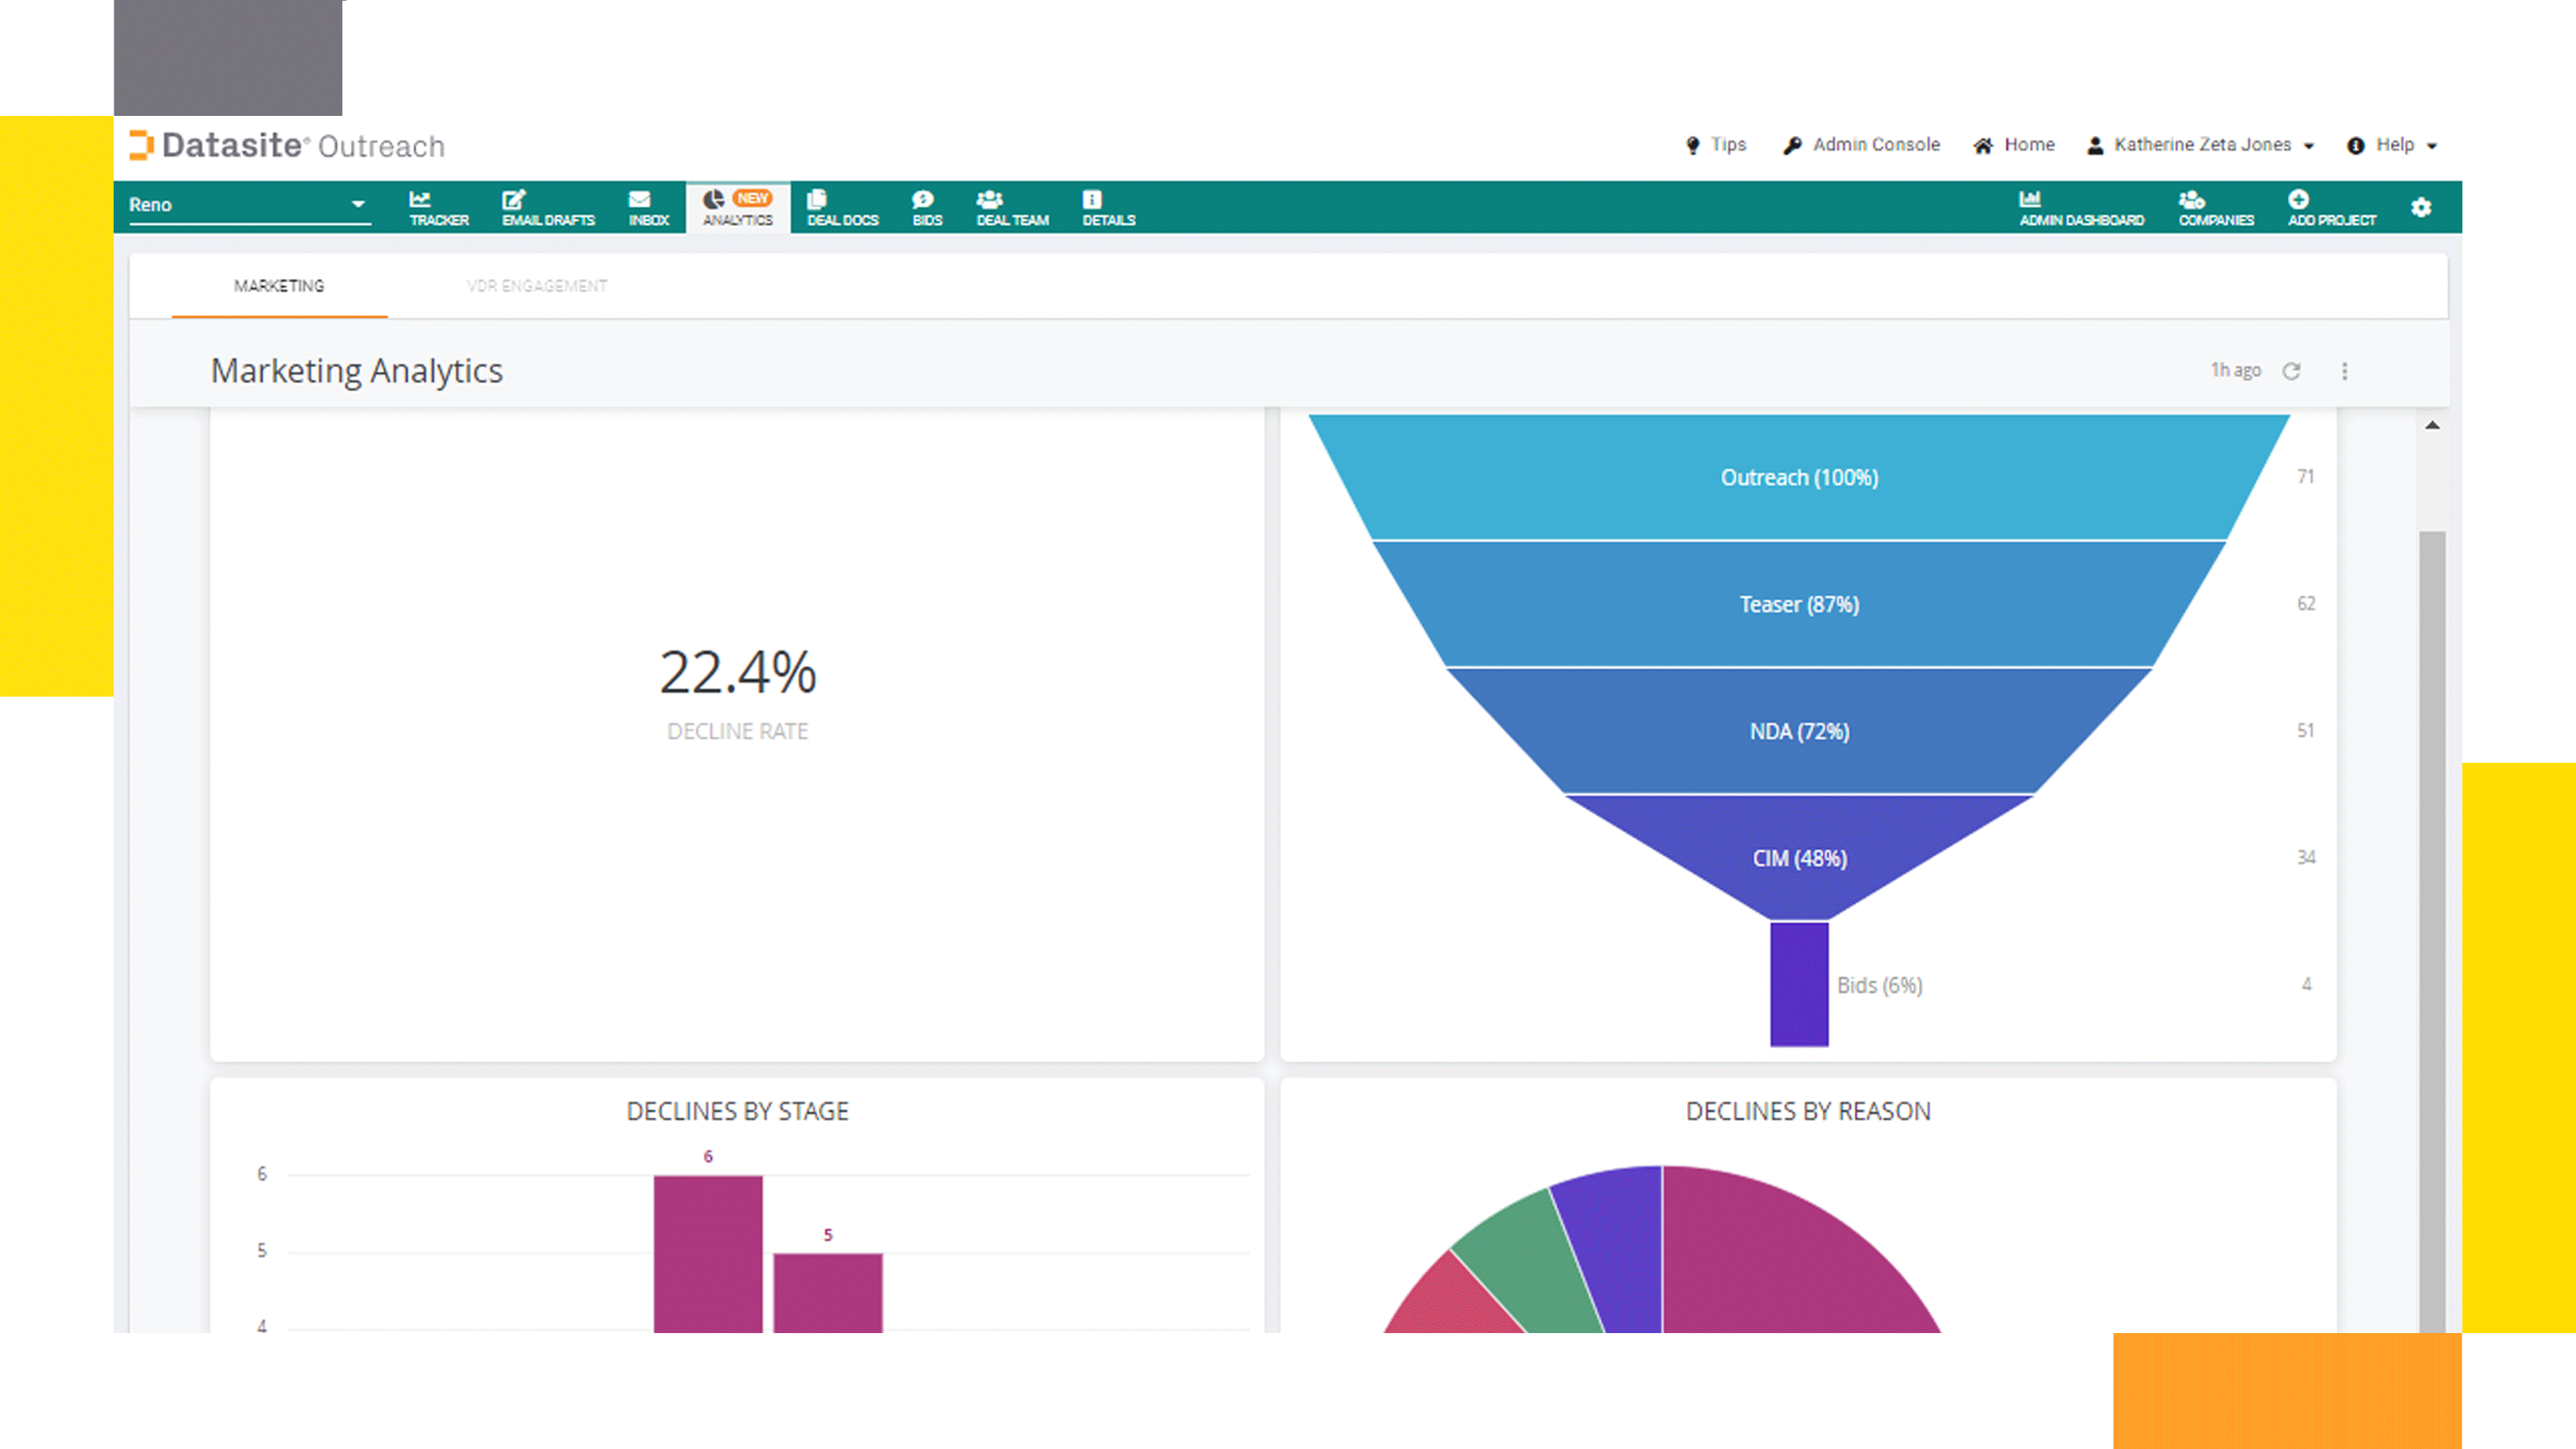Open the Bids section
This screenshot has width=2576, height=1449.
tap(927, 208)
